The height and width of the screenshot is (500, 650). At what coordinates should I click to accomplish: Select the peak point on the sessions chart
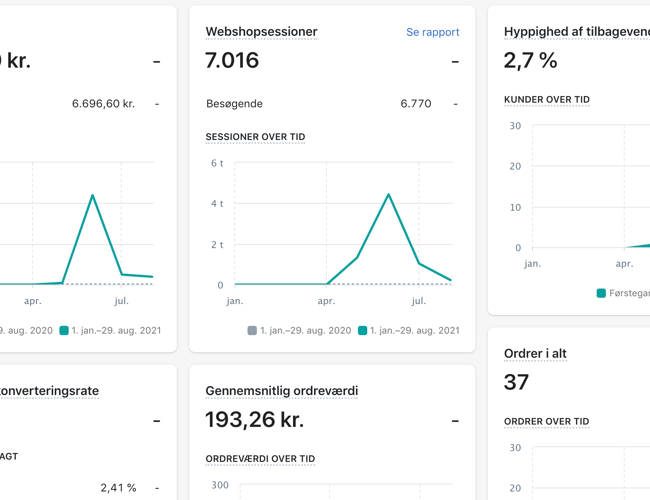[388, 194]
